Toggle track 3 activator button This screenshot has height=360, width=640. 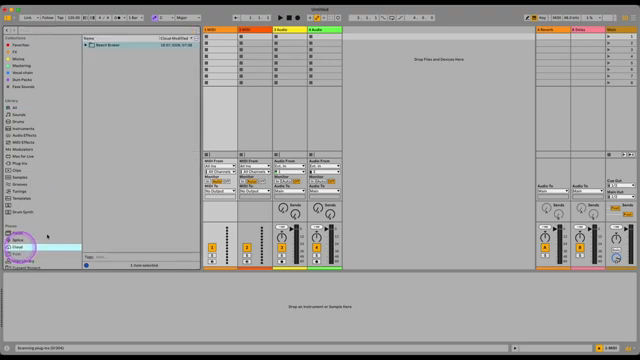tap(282, 248)
